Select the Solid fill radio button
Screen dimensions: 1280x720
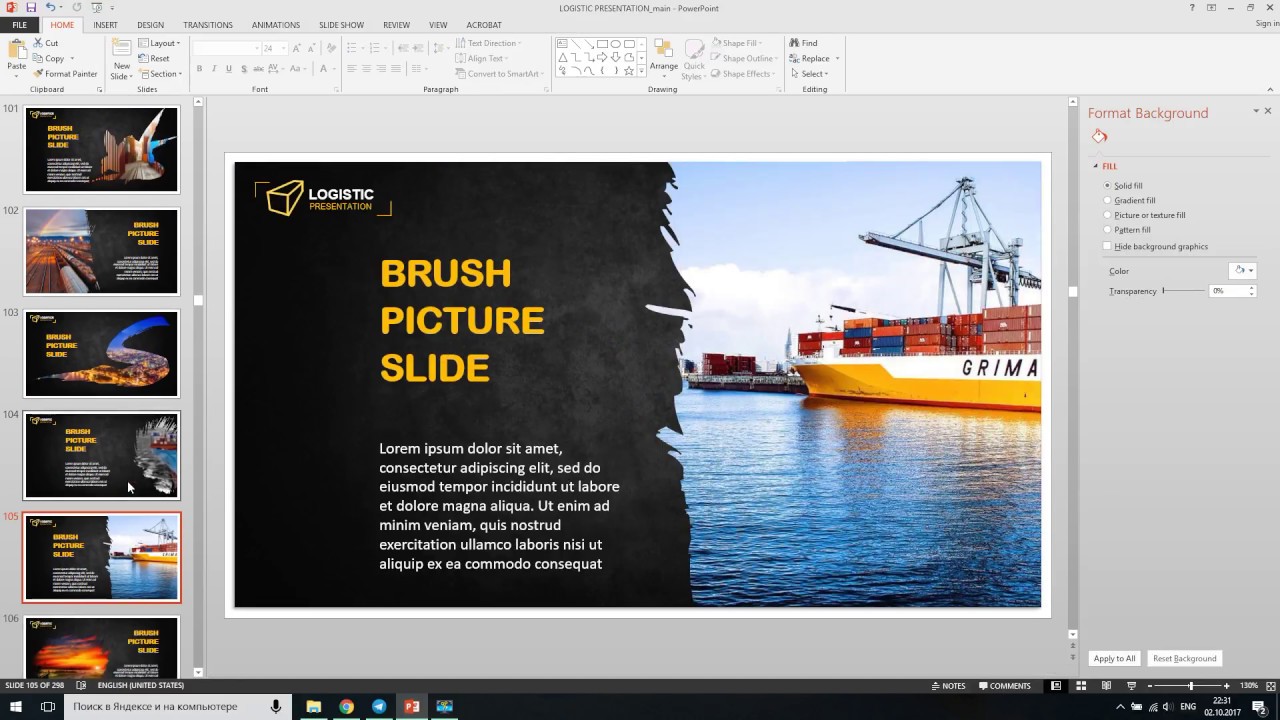pos(1107,186)
